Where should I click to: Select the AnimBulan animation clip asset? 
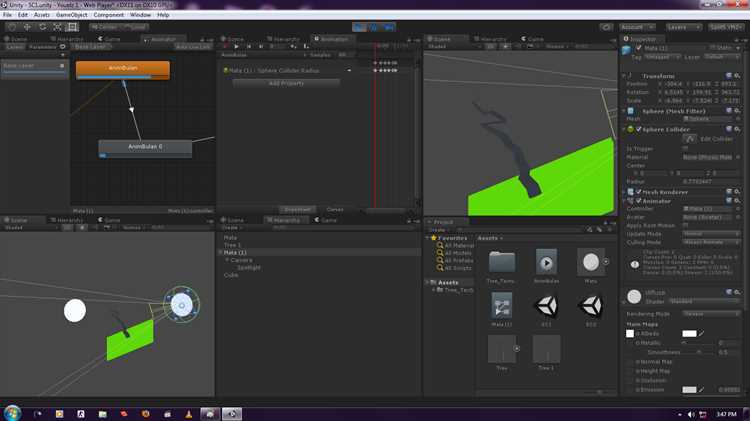click(546, 262)
